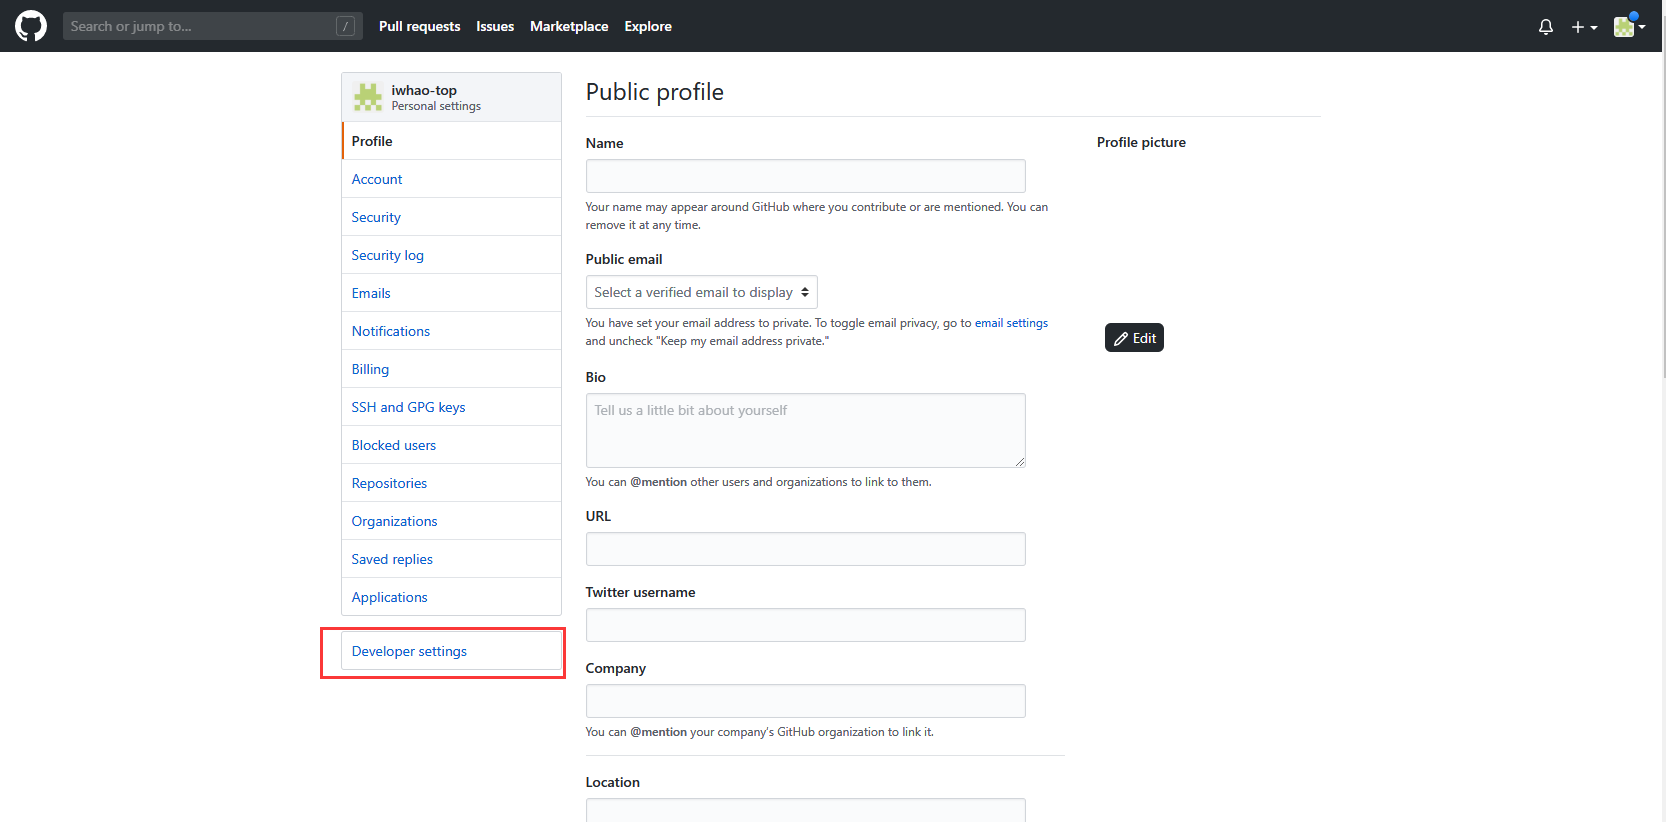The height and width of the screenshot is (822, 1666).
Task: Click the page vertical scrollbar
Action: pyautogui.click(x=1661, y=200)
